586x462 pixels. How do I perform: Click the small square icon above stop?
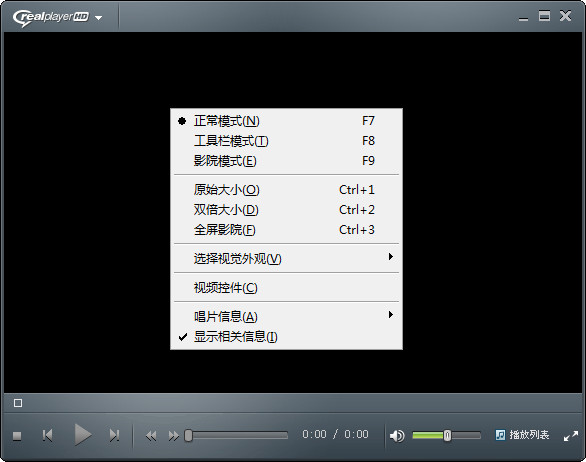pyautogui.click(x=18, y=403)
